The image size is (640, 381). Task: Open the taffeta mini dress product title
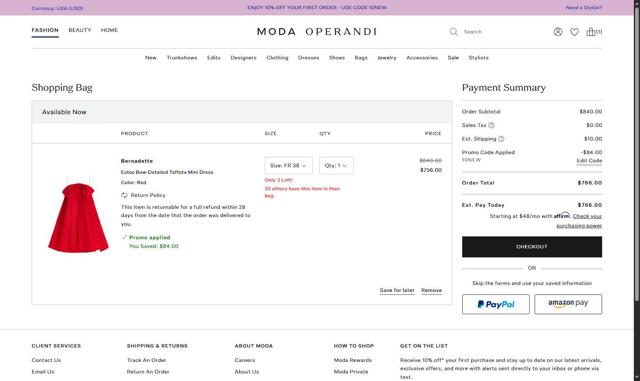pos(167,172)
